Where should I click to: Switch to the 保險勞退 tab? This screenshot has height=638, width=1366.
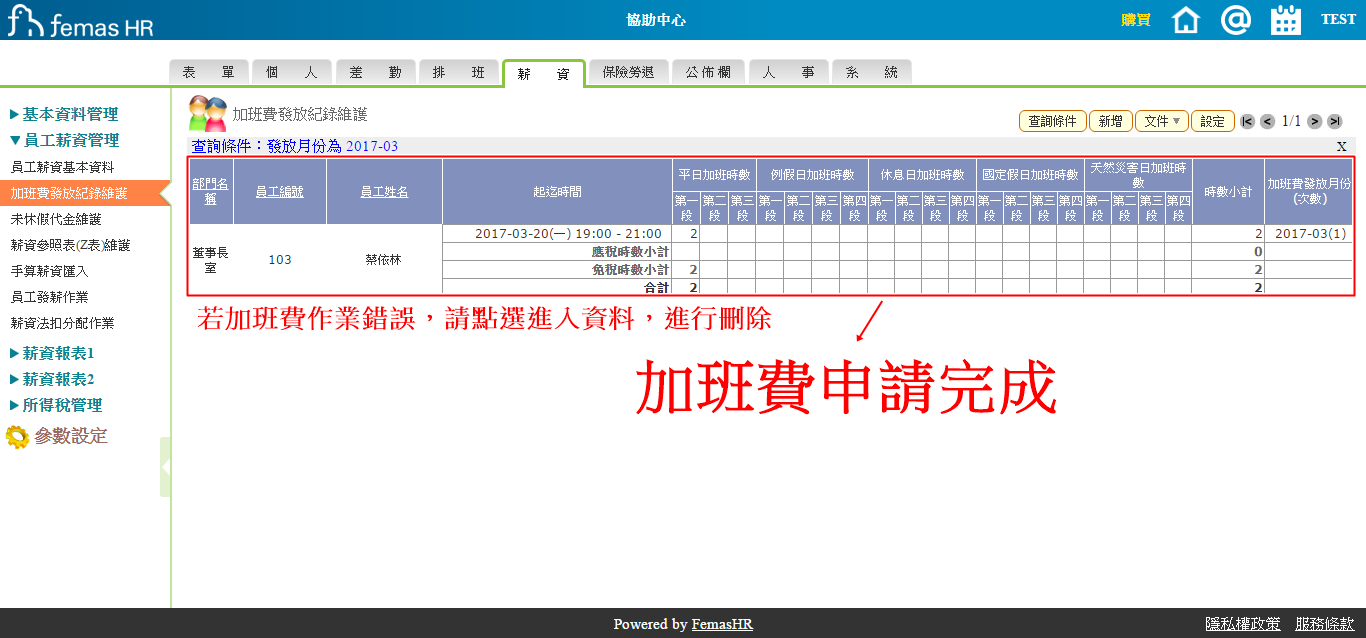click(x=628, y=72)
